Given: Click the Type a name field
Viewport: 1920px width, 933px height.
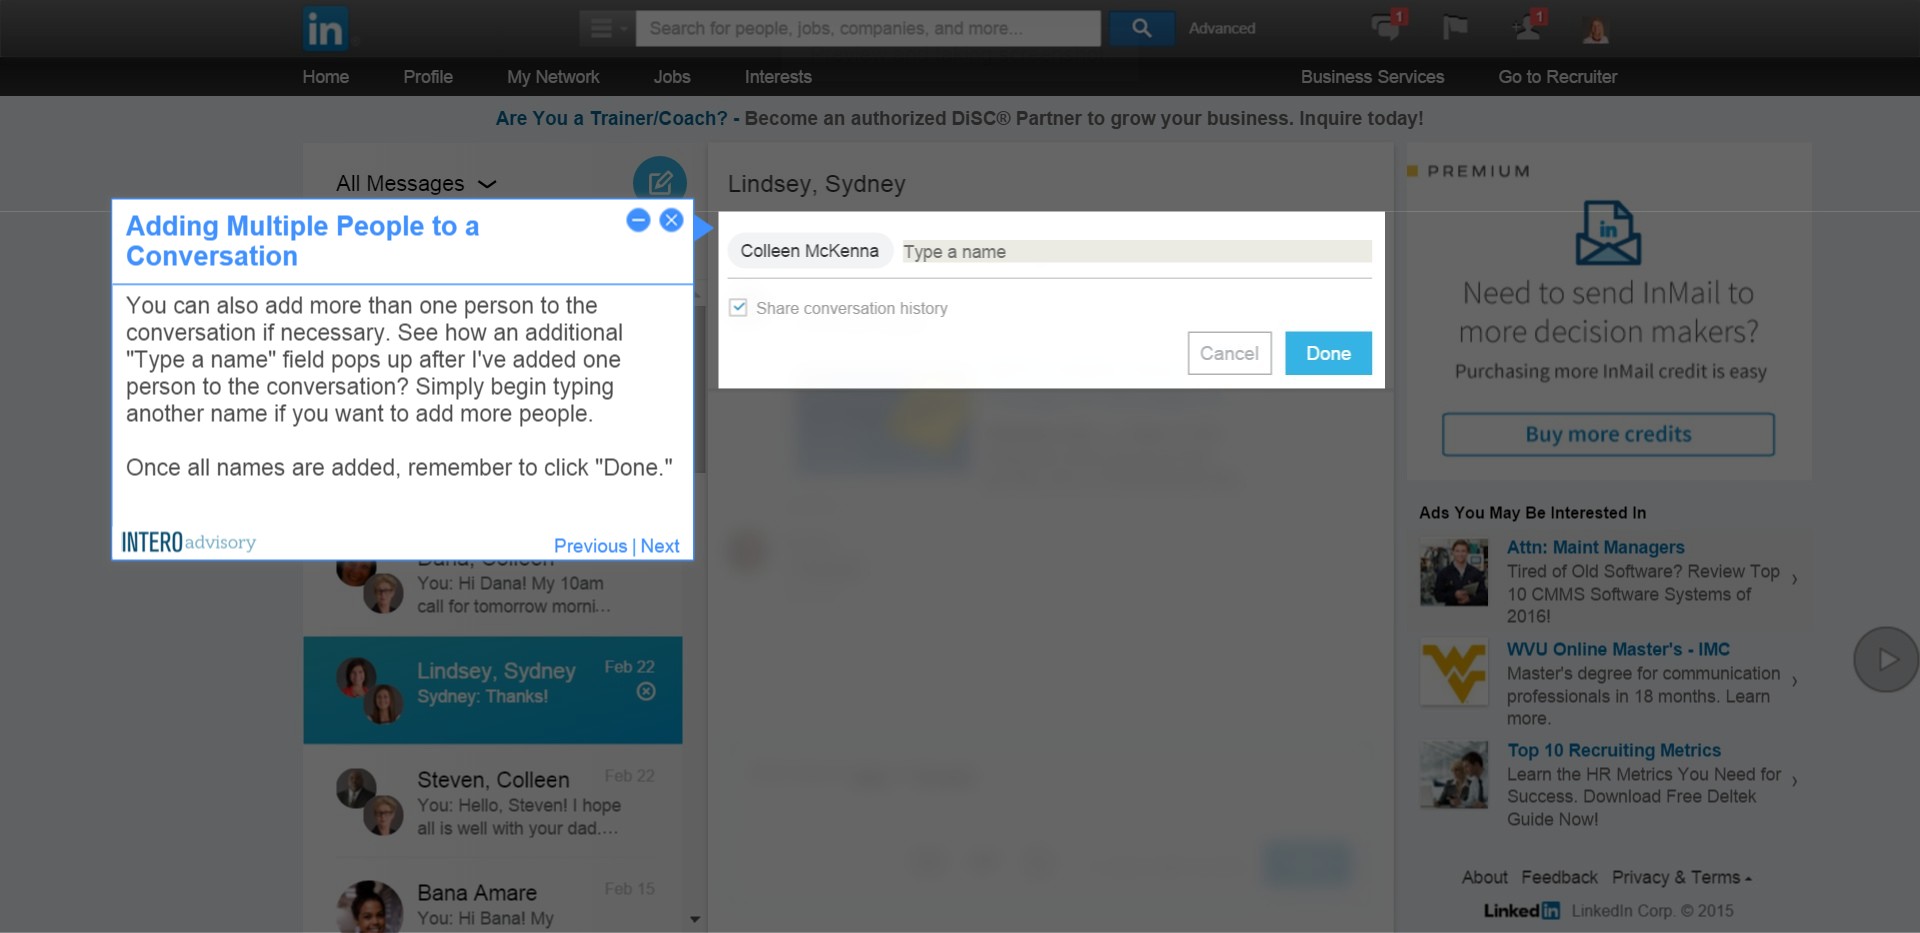Looking at the screenshot, I should click(x=1136, y=252).
